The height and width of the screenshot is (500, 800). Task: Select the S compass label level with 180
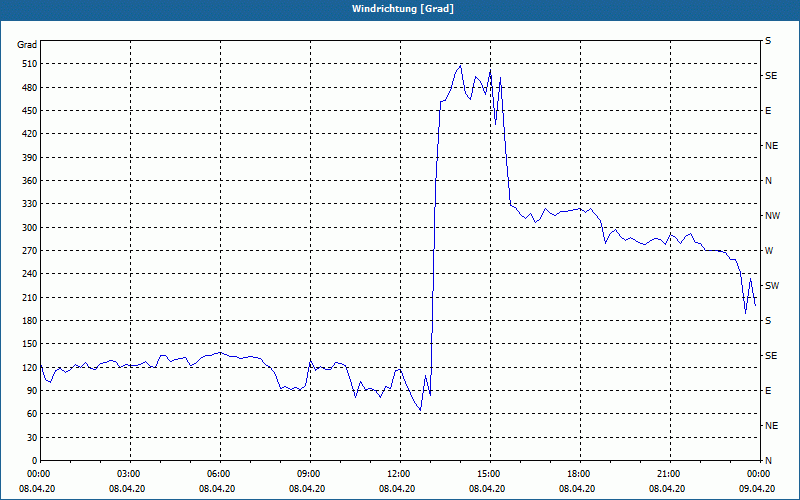click(x=768, y=321)
